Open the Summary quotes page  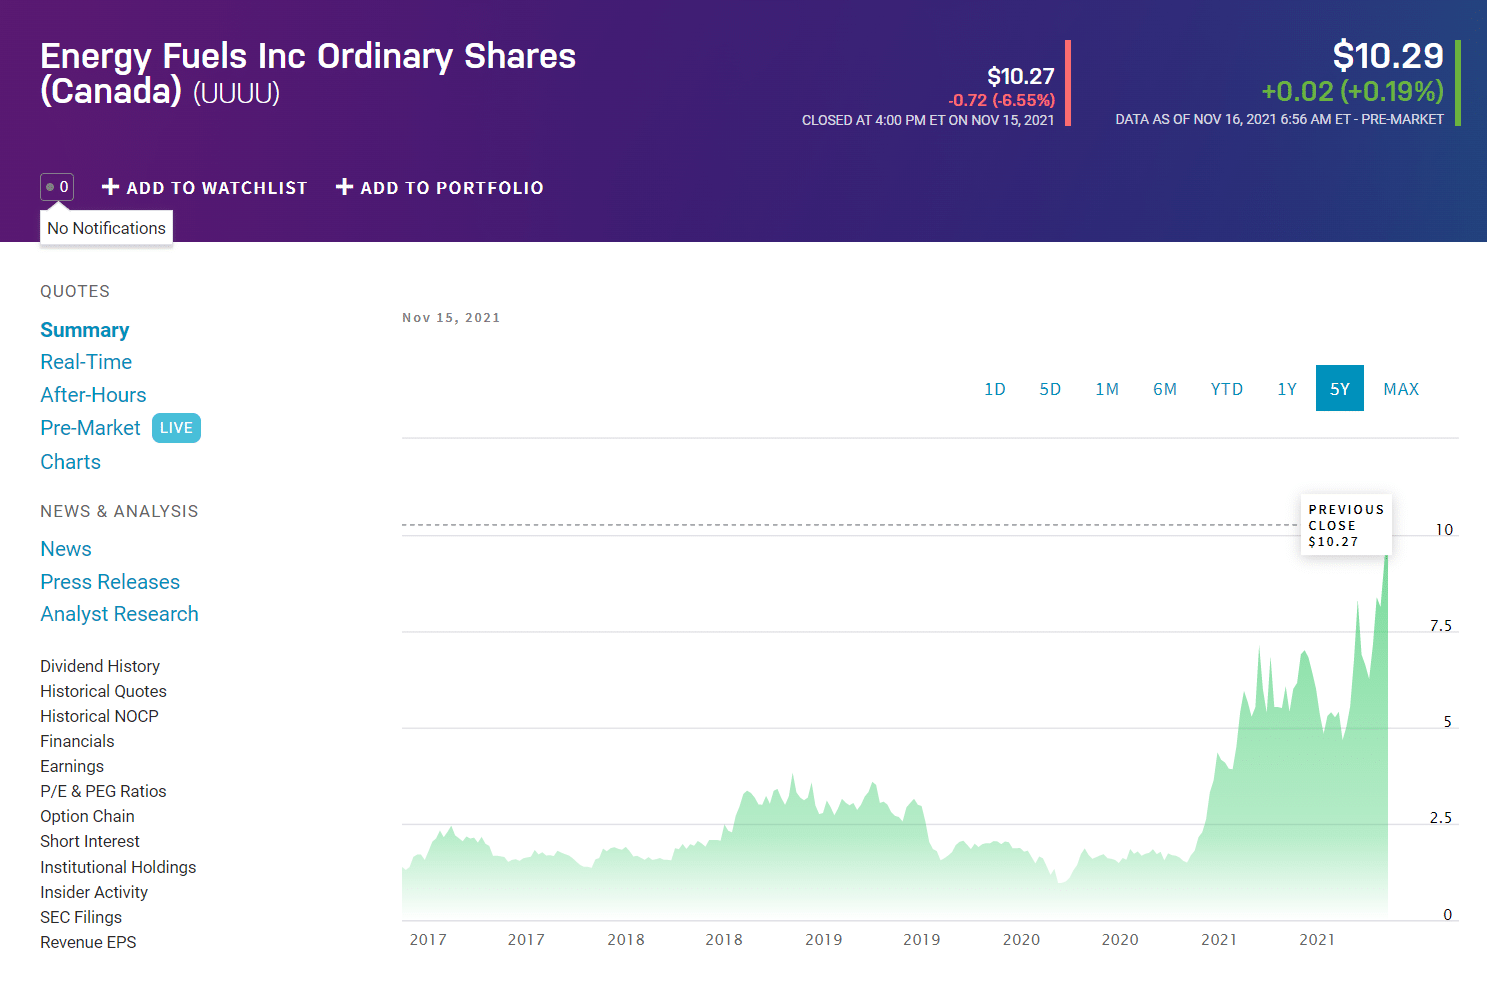tap(85, 330)
